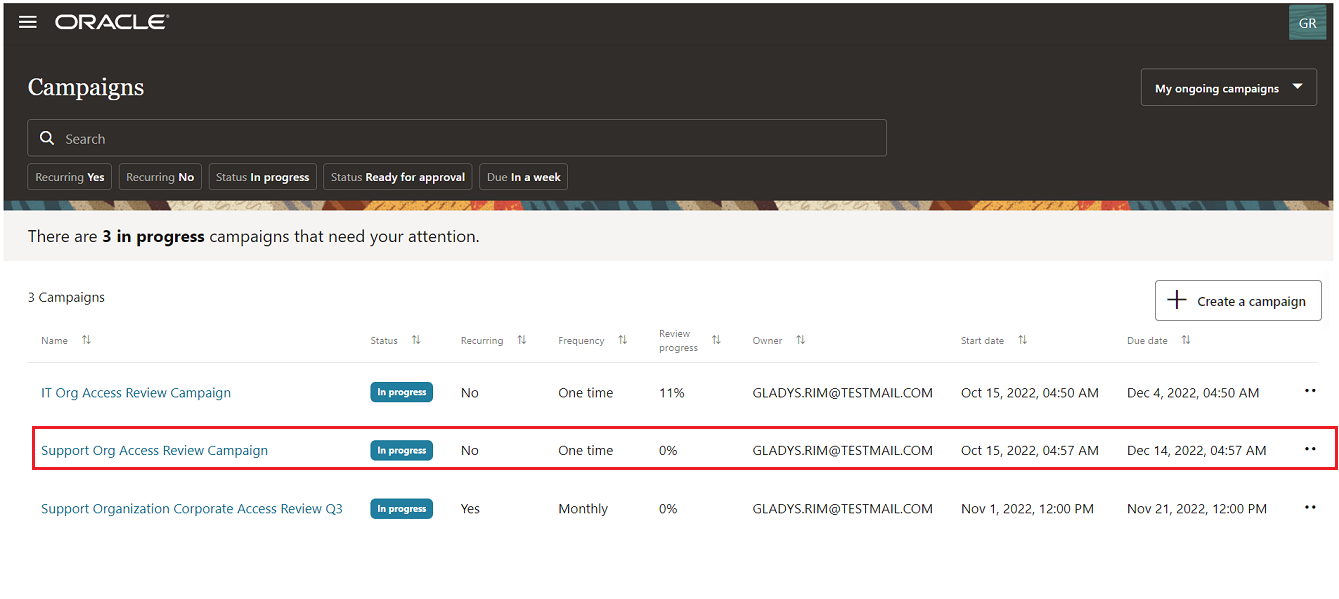Click the Campaigns page heading

[x=86, y=88]
